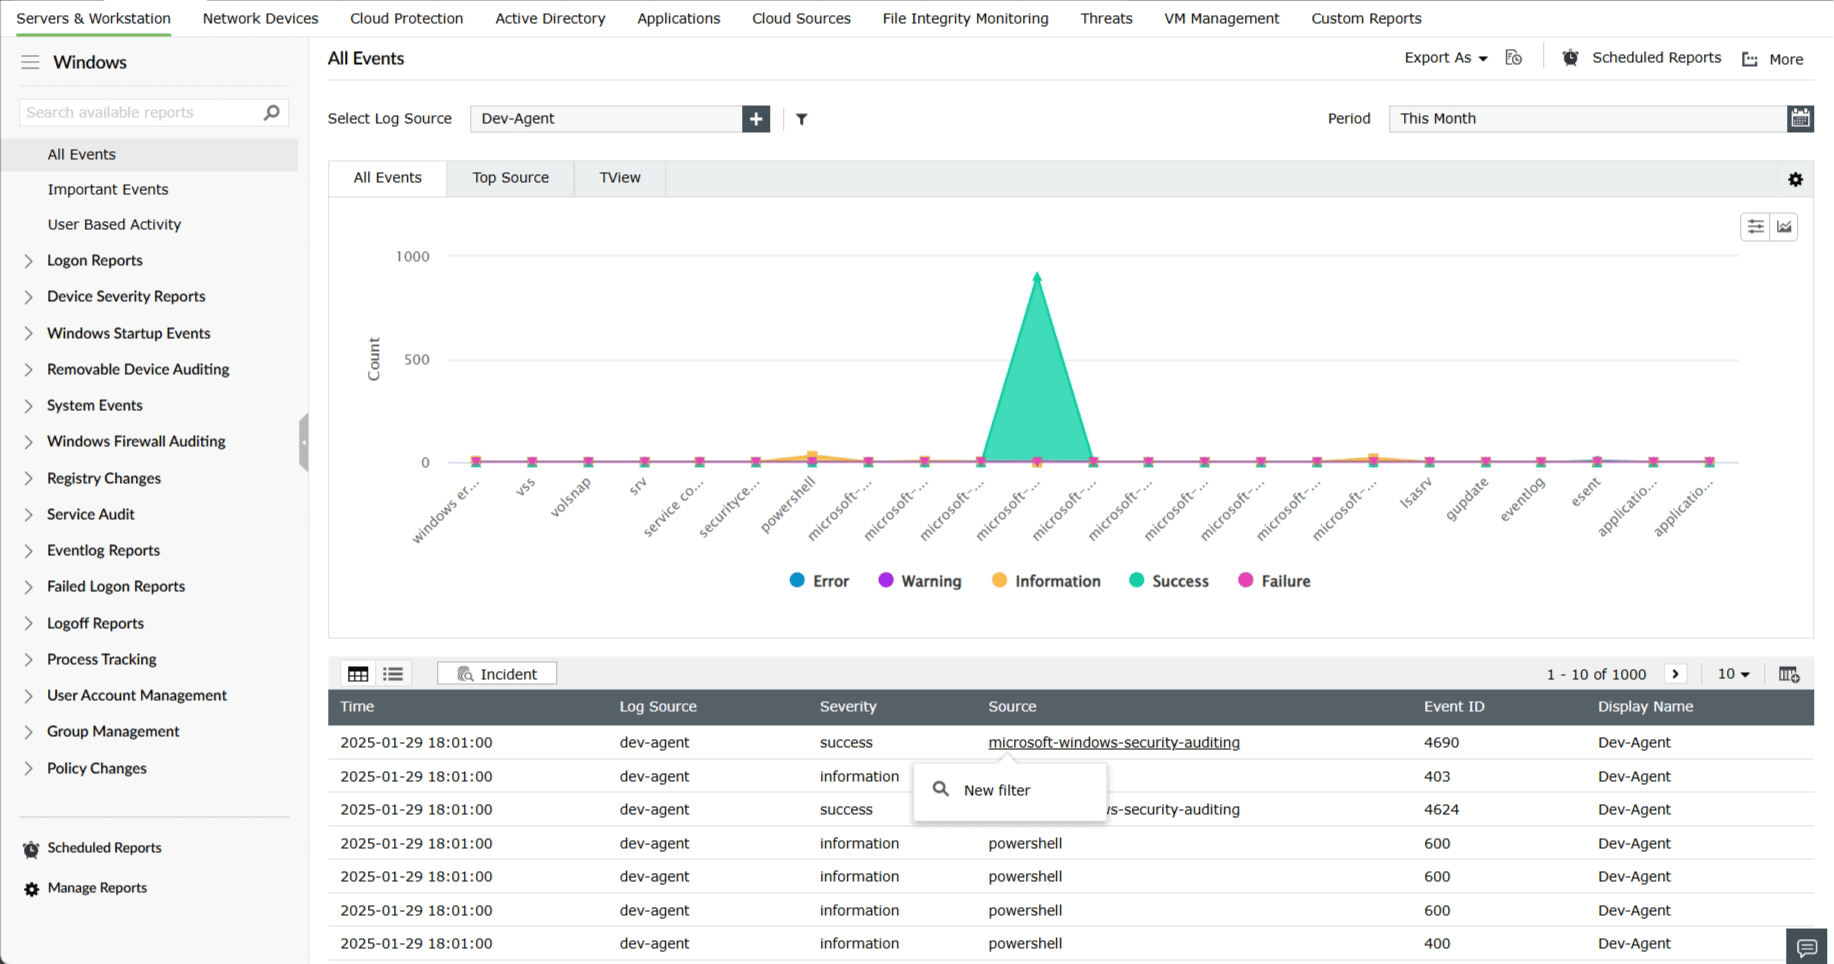
Task: Click the add column selector icon above the table
Action: click(1789, 673)
